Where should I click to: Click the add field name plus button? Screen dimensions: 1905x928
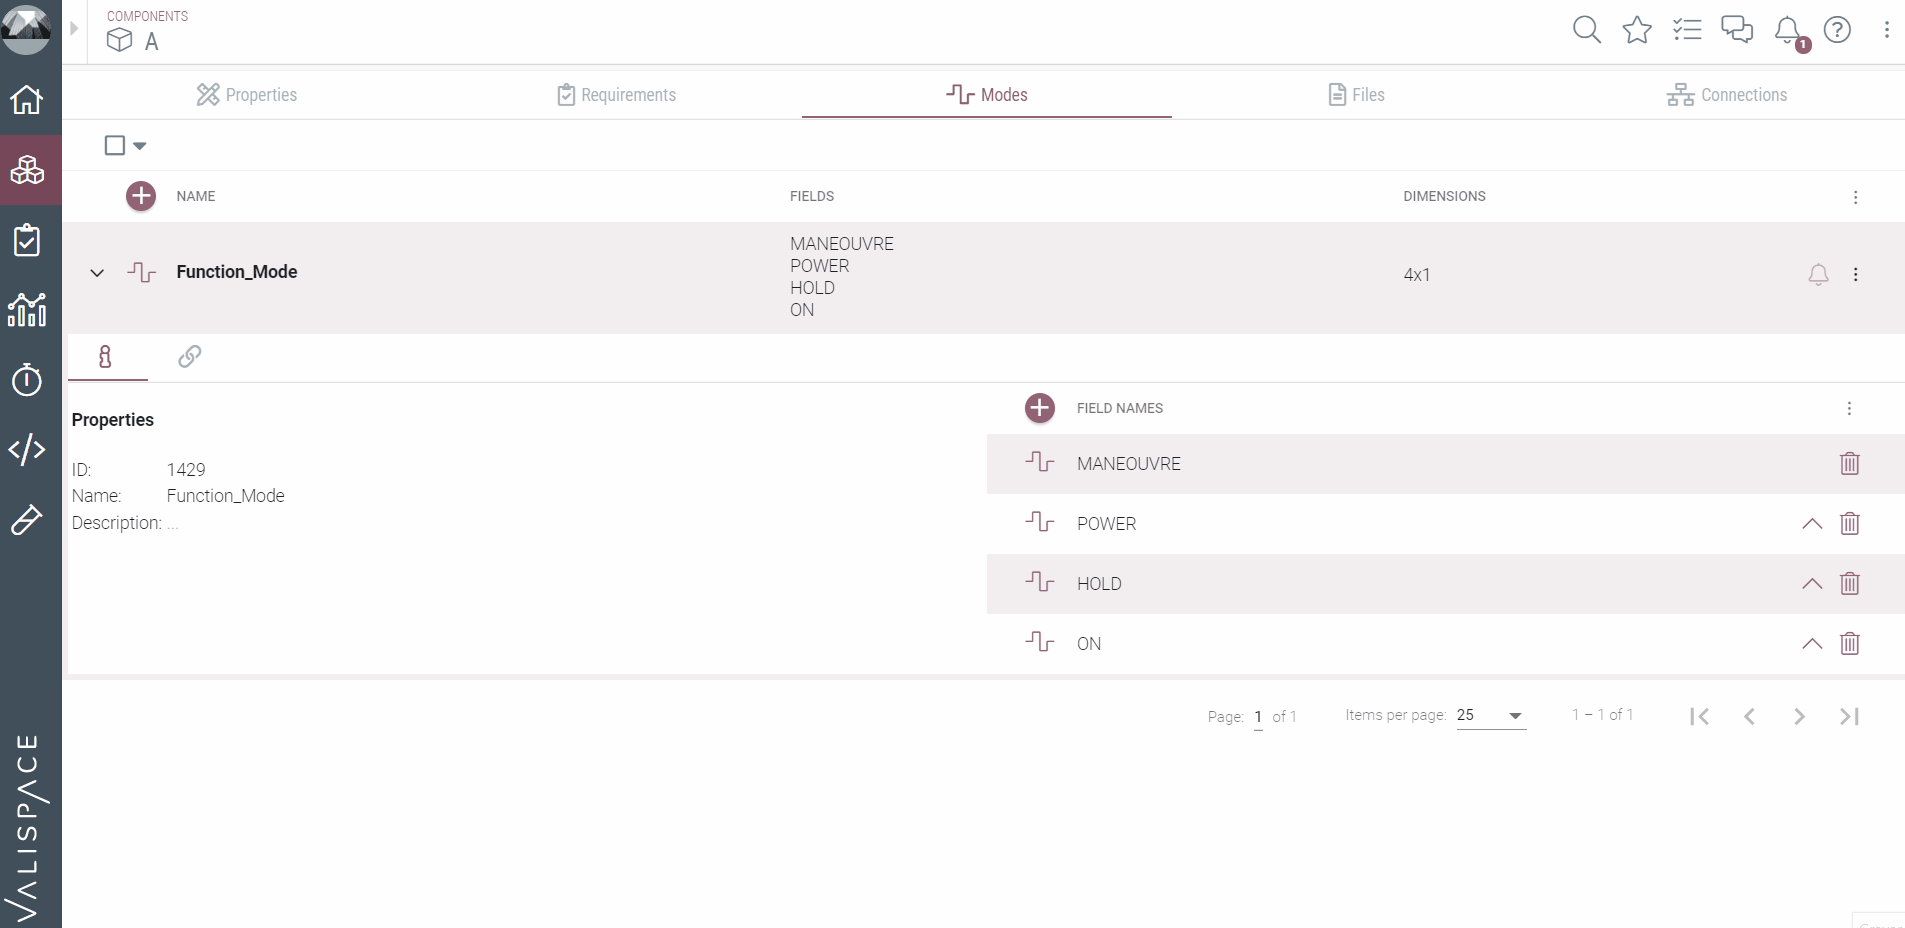click(1040, 408)
